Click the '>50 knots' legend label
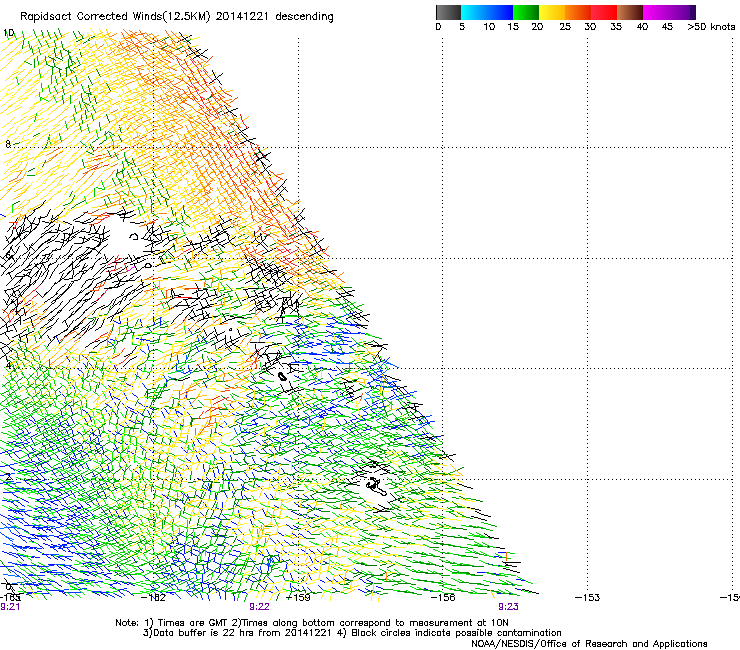740x650 pixels. click(x=711, y=27)
